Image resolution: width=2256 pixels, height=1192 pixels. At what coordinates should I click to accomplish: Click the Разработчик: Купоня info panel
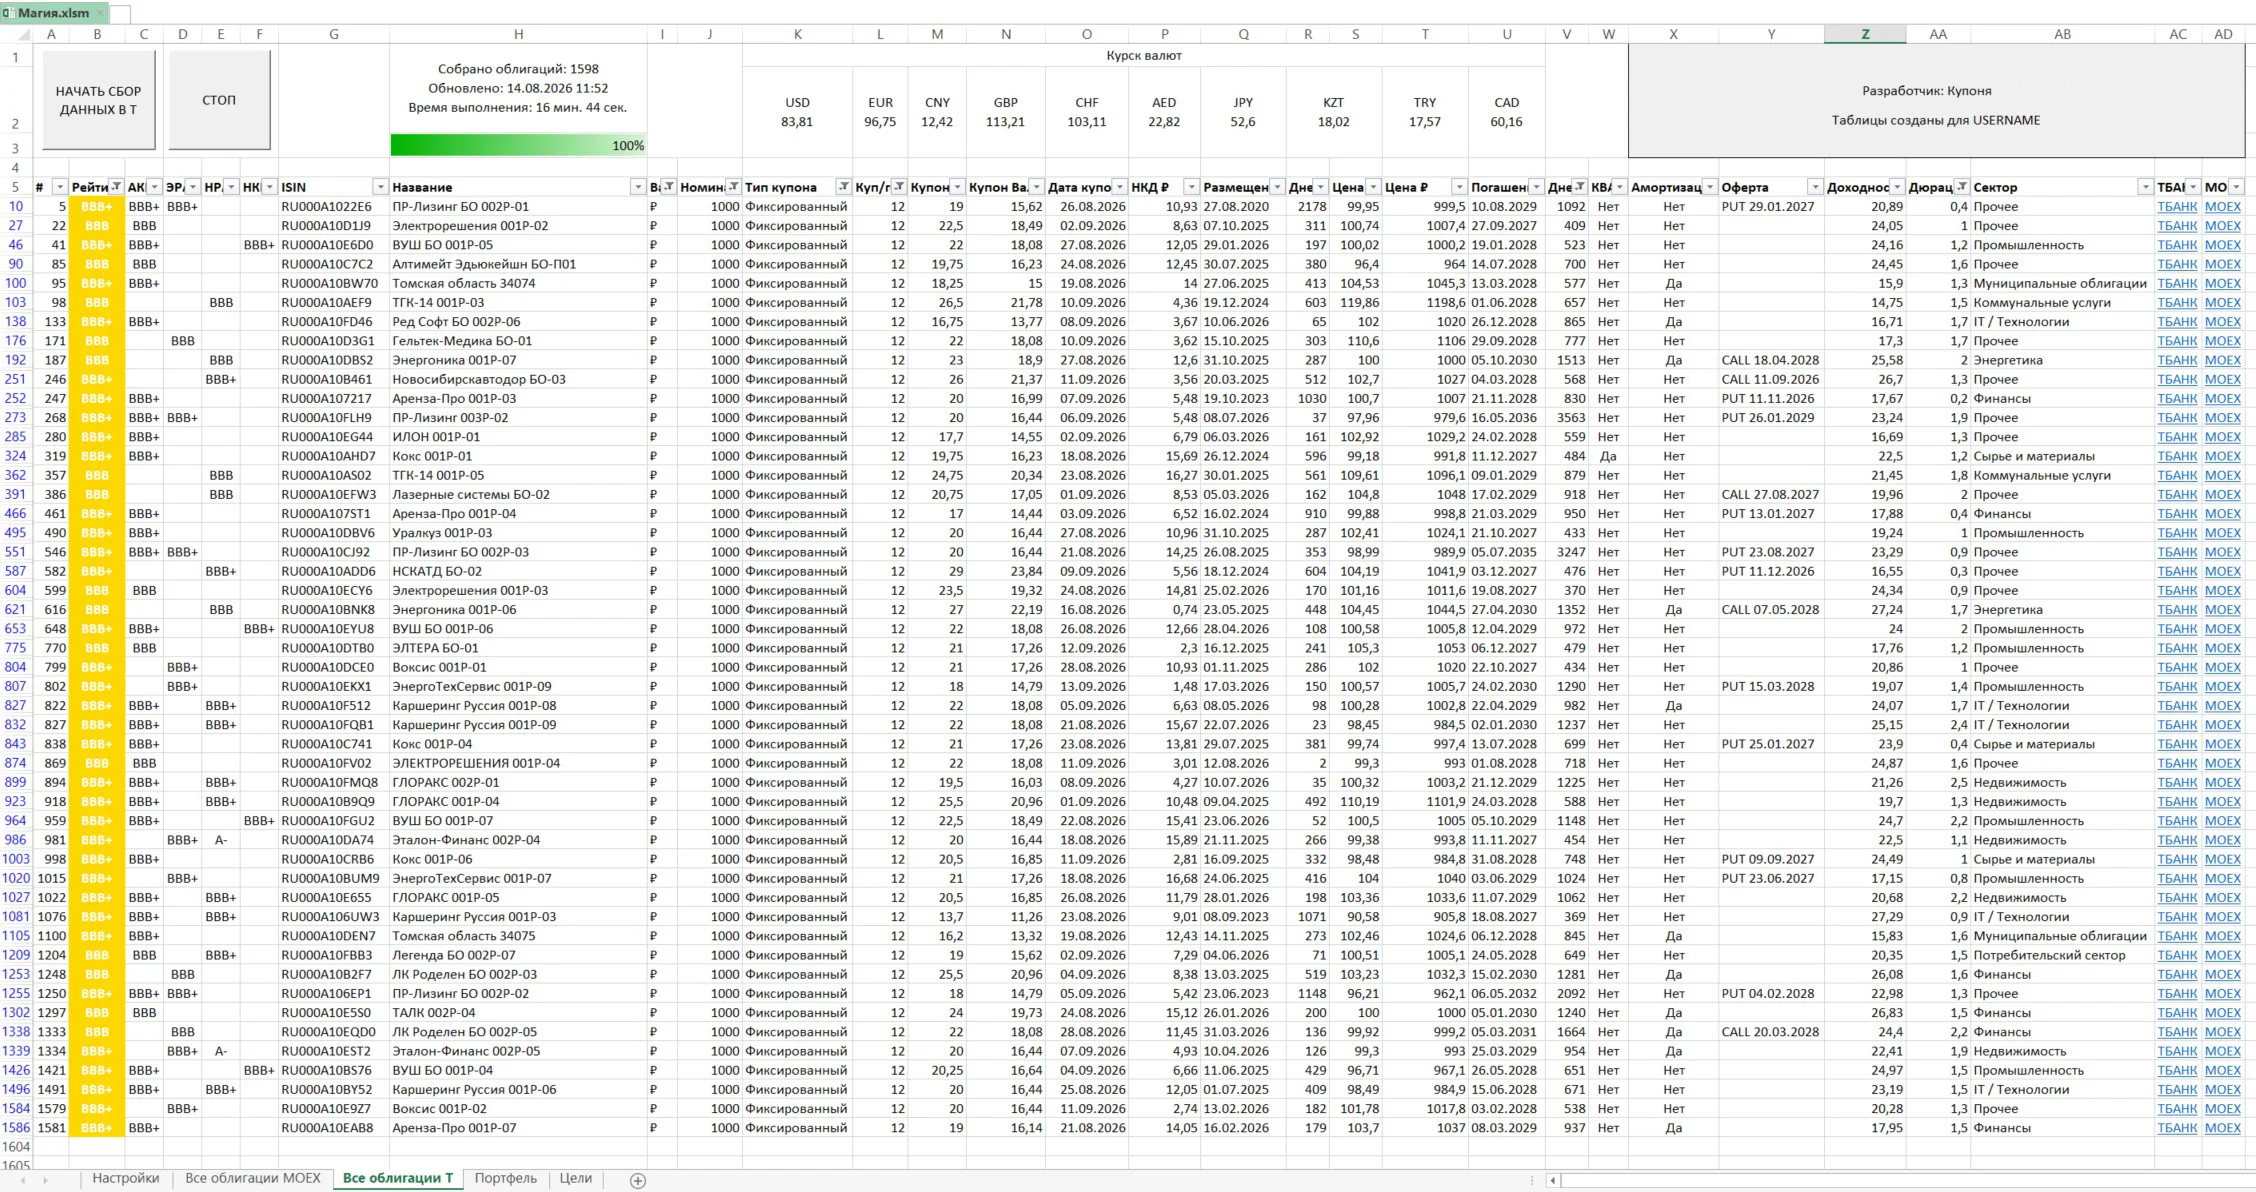(x=1936, y=101)
